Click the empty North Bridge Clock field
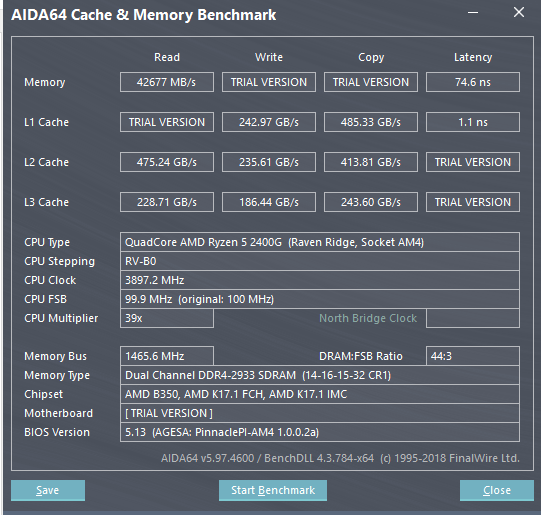 coord(473,318)
